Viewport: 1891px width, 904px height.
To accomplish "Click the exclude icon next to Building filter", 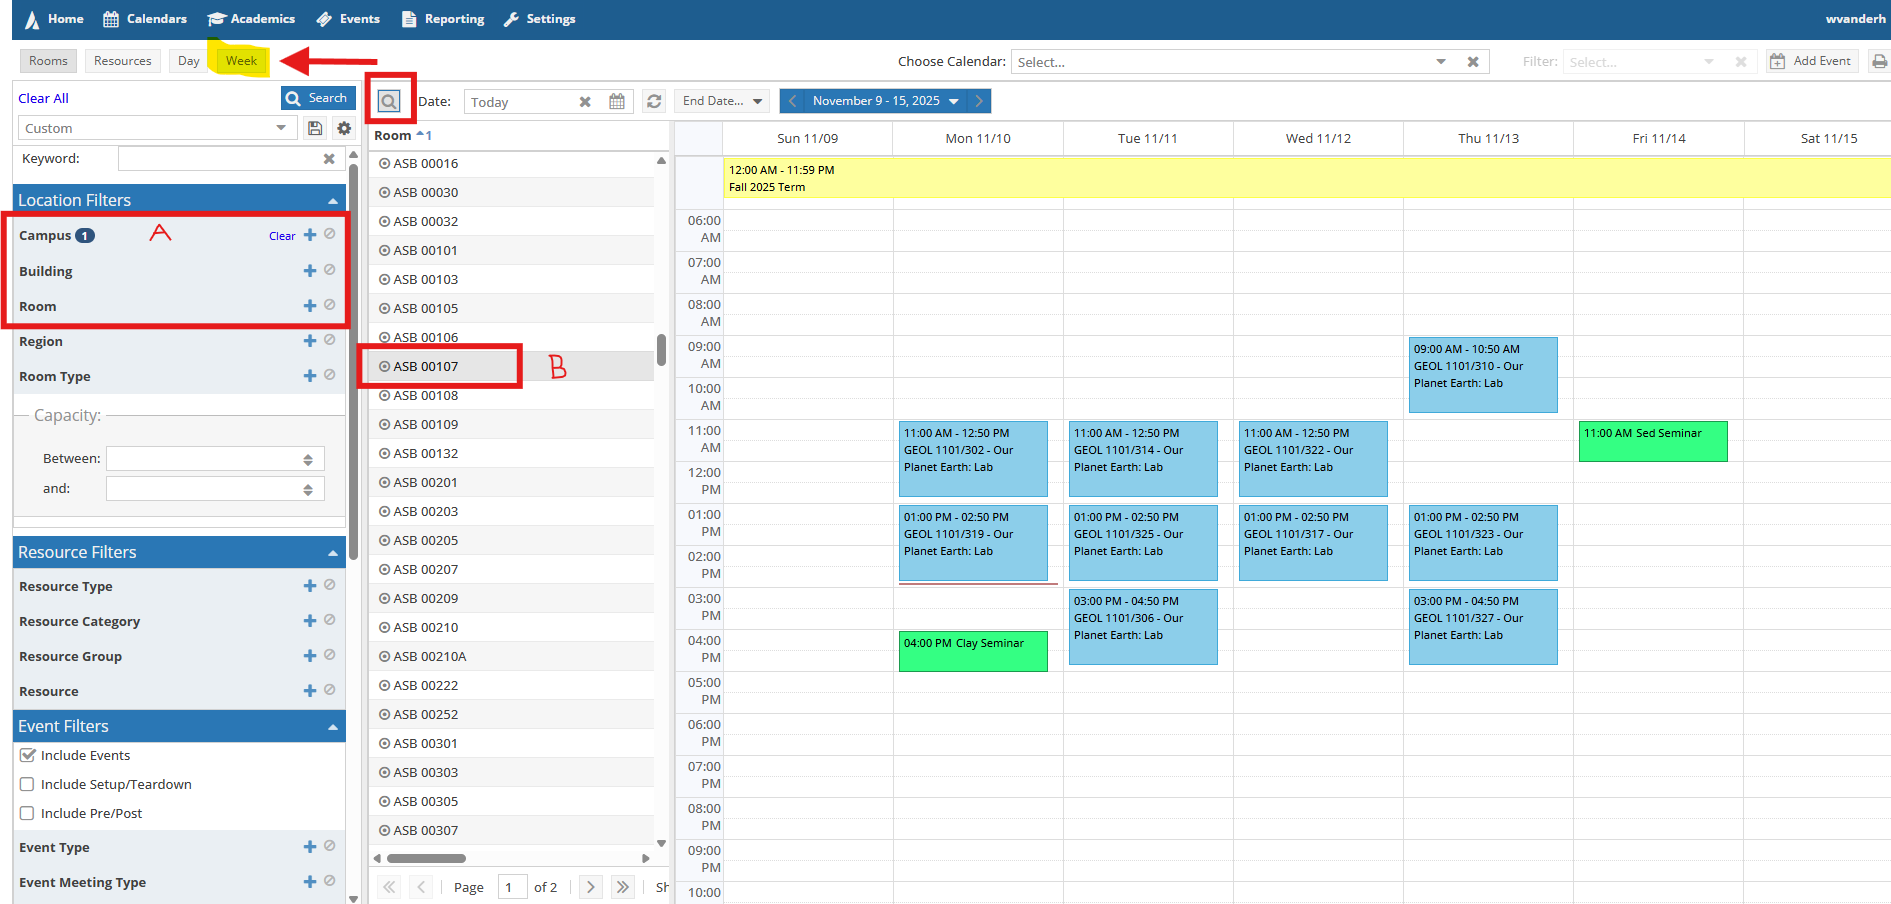I will tap(330, 270).
